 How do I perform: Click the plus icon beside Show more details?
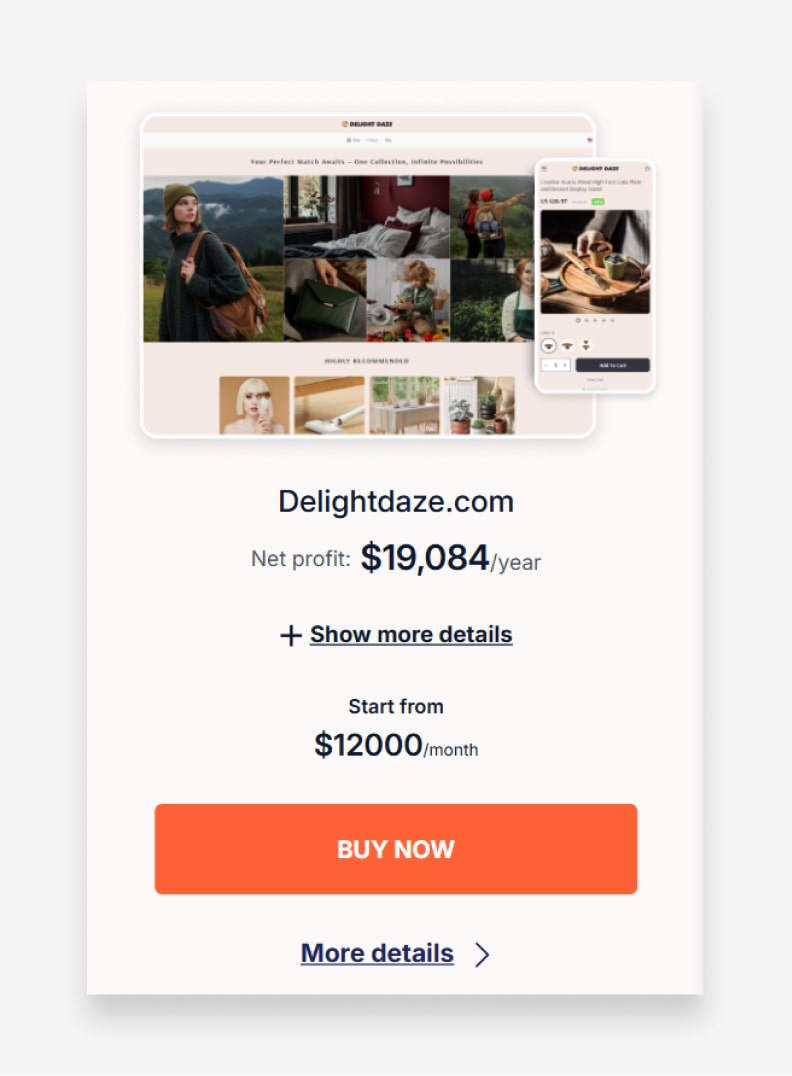(291, 635)
